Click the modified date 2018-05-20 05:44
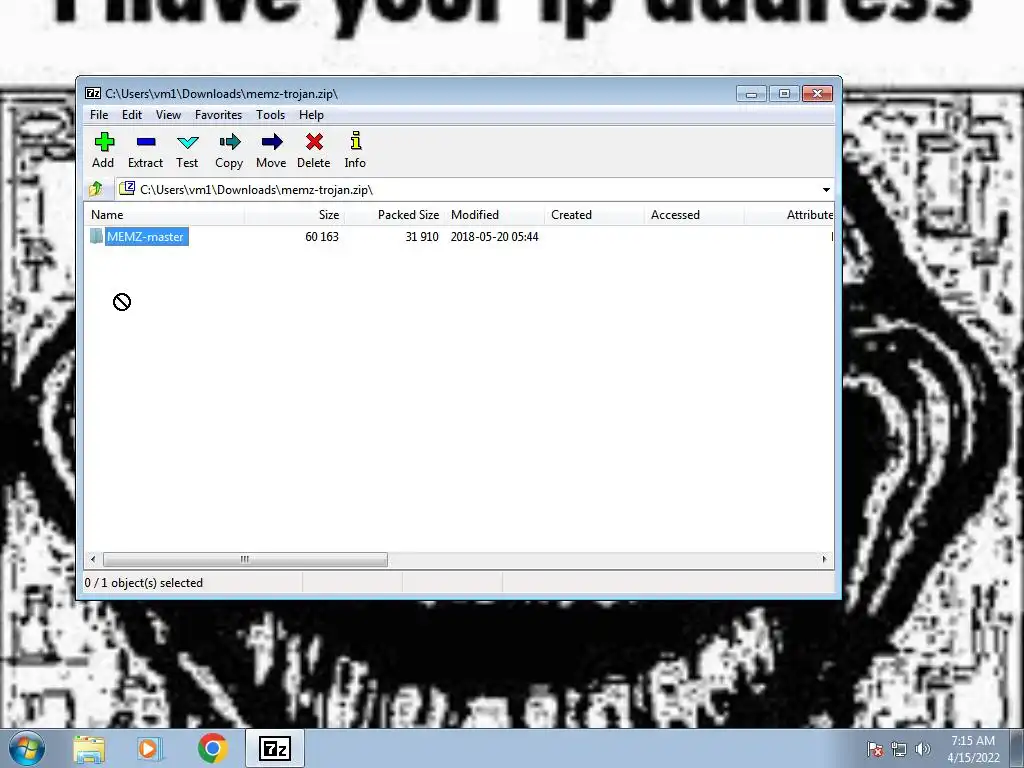Image resolution: width=1024 pixels, height=768 pixels. (x=494, y=236)
